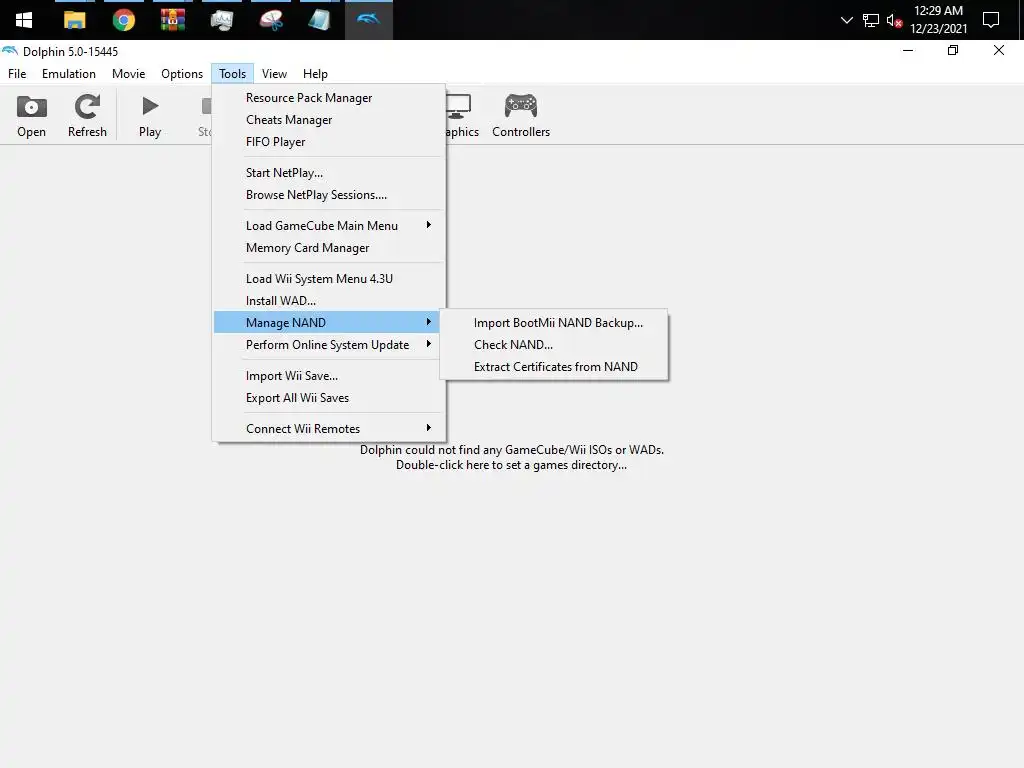This screenshot has height=768, width=1024.
Task: Click the network tray icon
Action: (871, 20)
